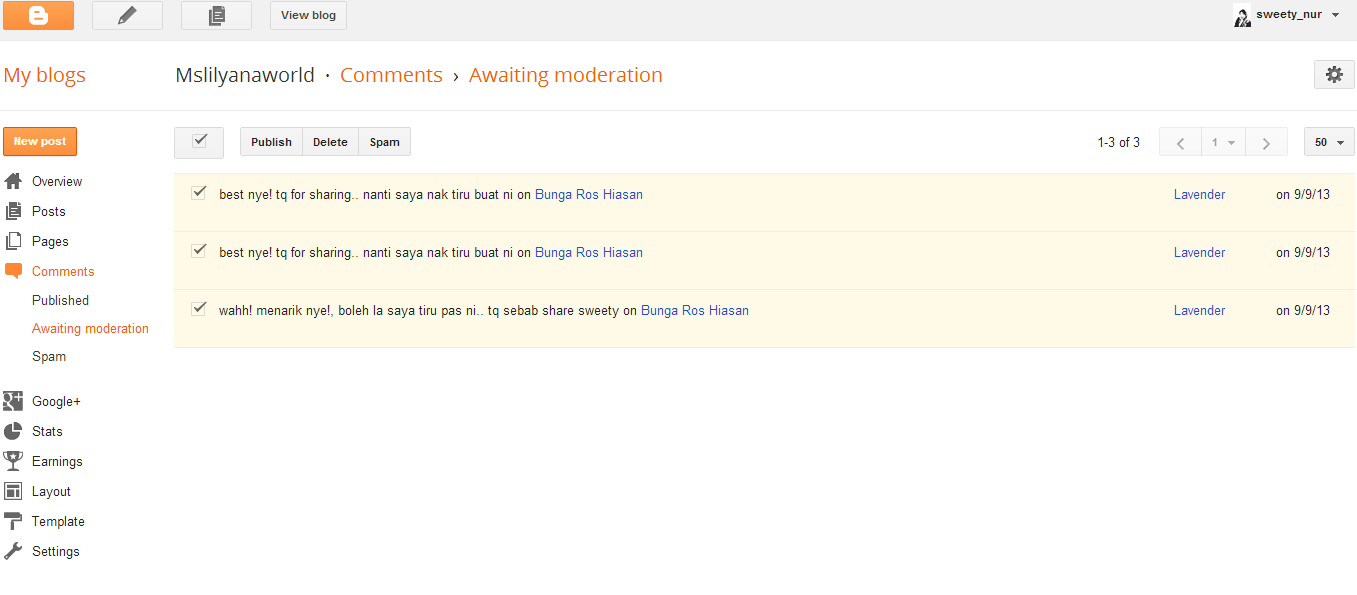Viewport: 1357px width, 595px height.
Task: Select the Spam item in sidebar
Action: (49, 356)
